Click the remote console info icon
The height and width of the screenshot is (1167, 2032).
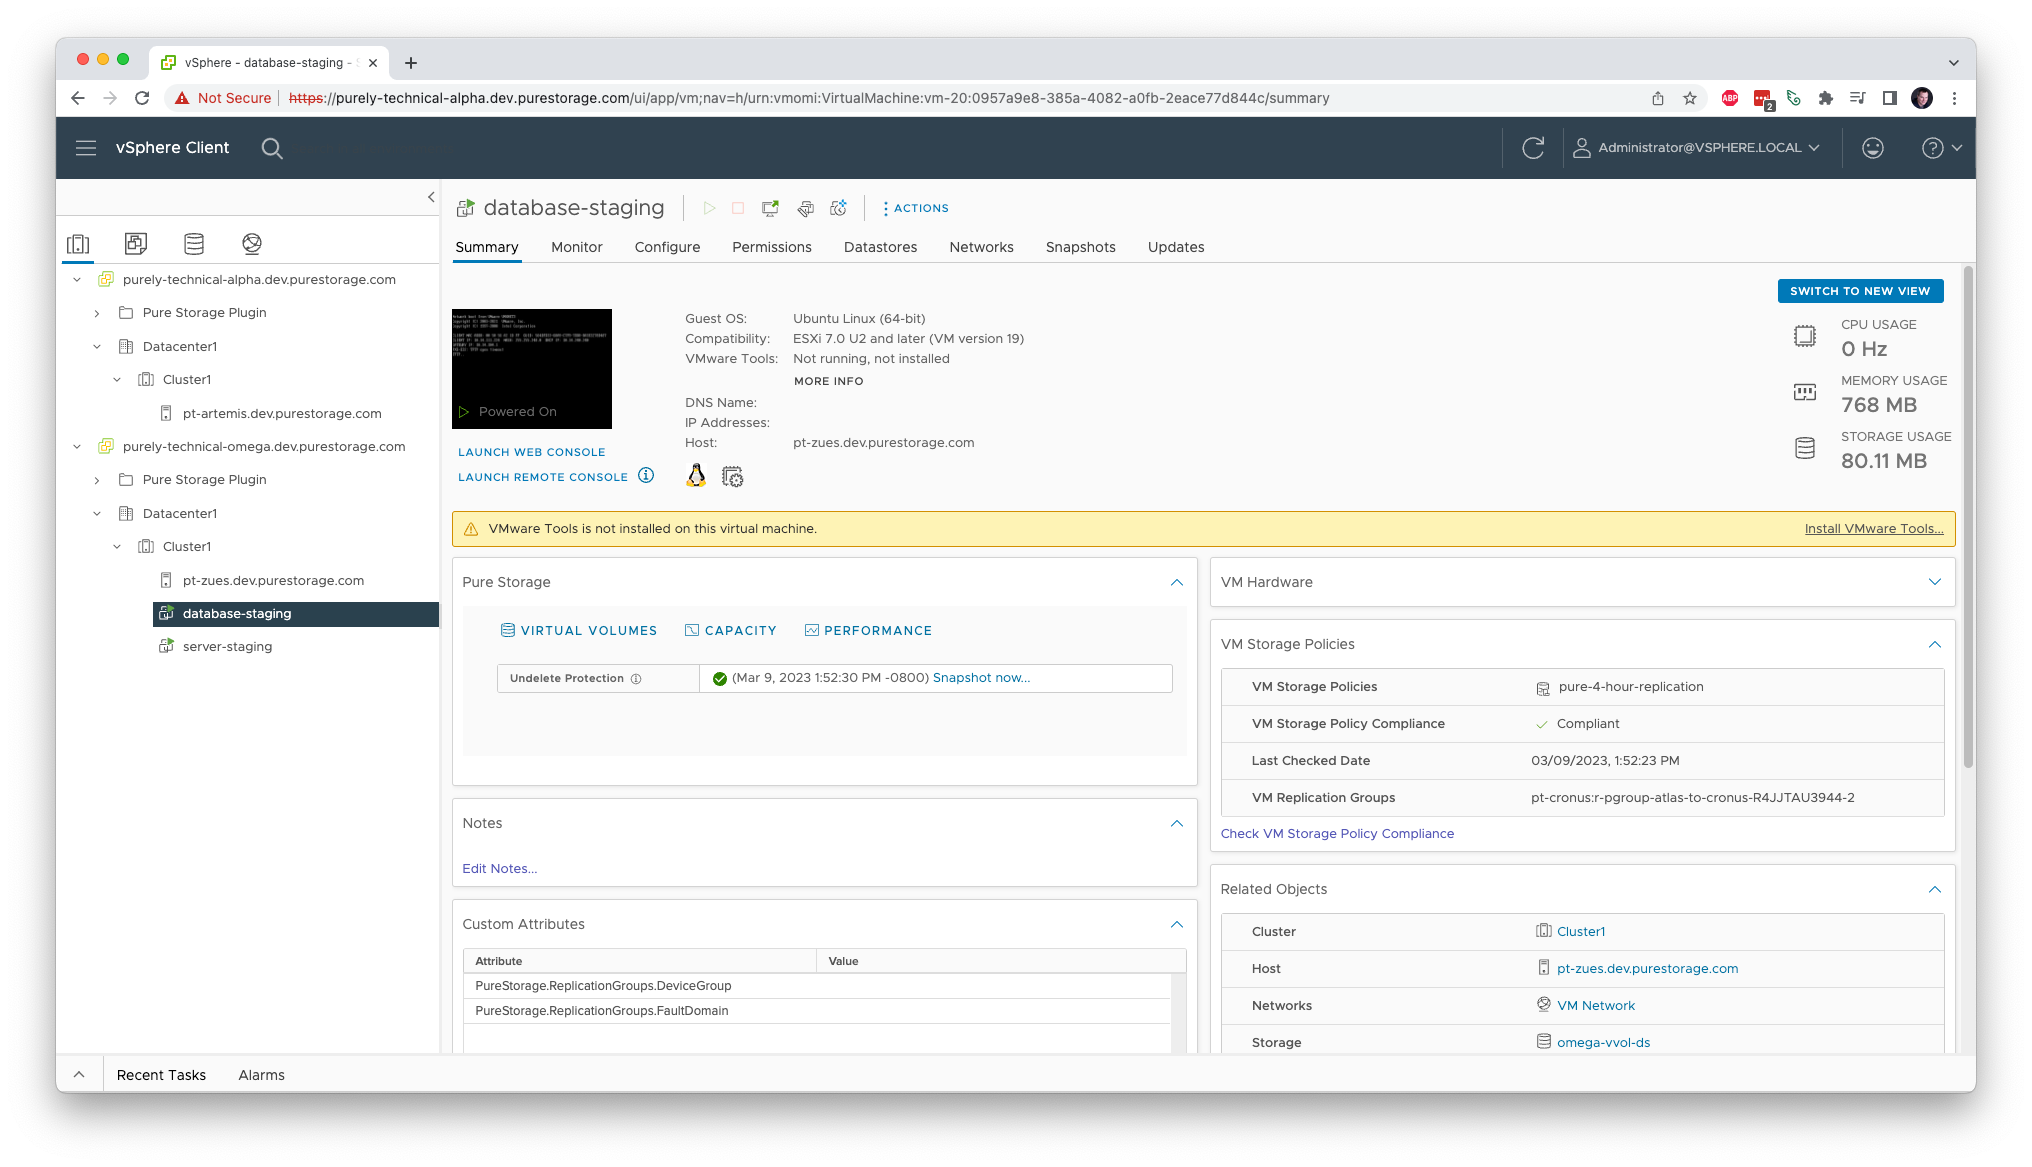click(646, 475)
